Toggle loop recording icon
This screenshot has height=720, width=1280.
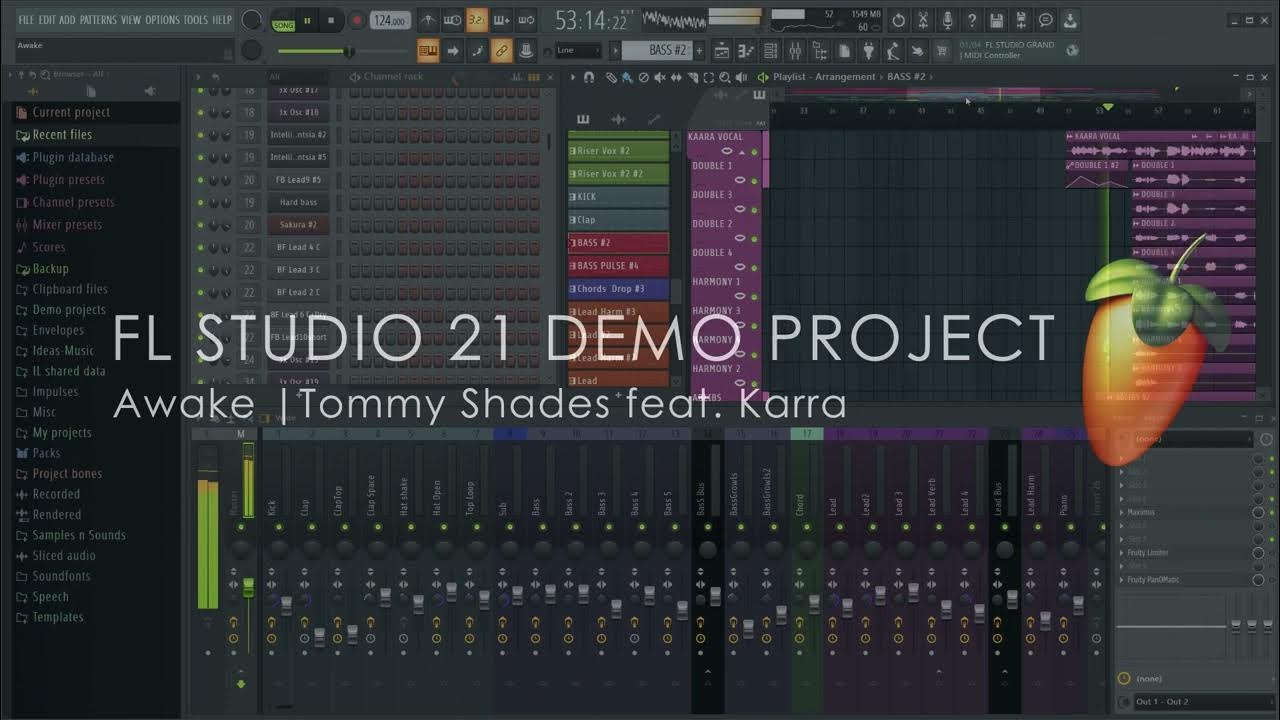pyautogui.click(x=526, y=20)
